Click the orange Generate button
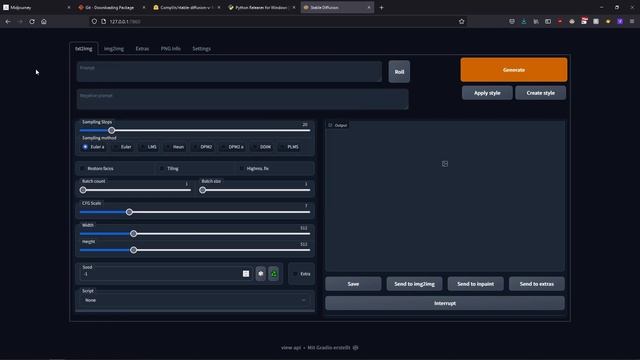640x360 pixels. [x=514, y=70]
